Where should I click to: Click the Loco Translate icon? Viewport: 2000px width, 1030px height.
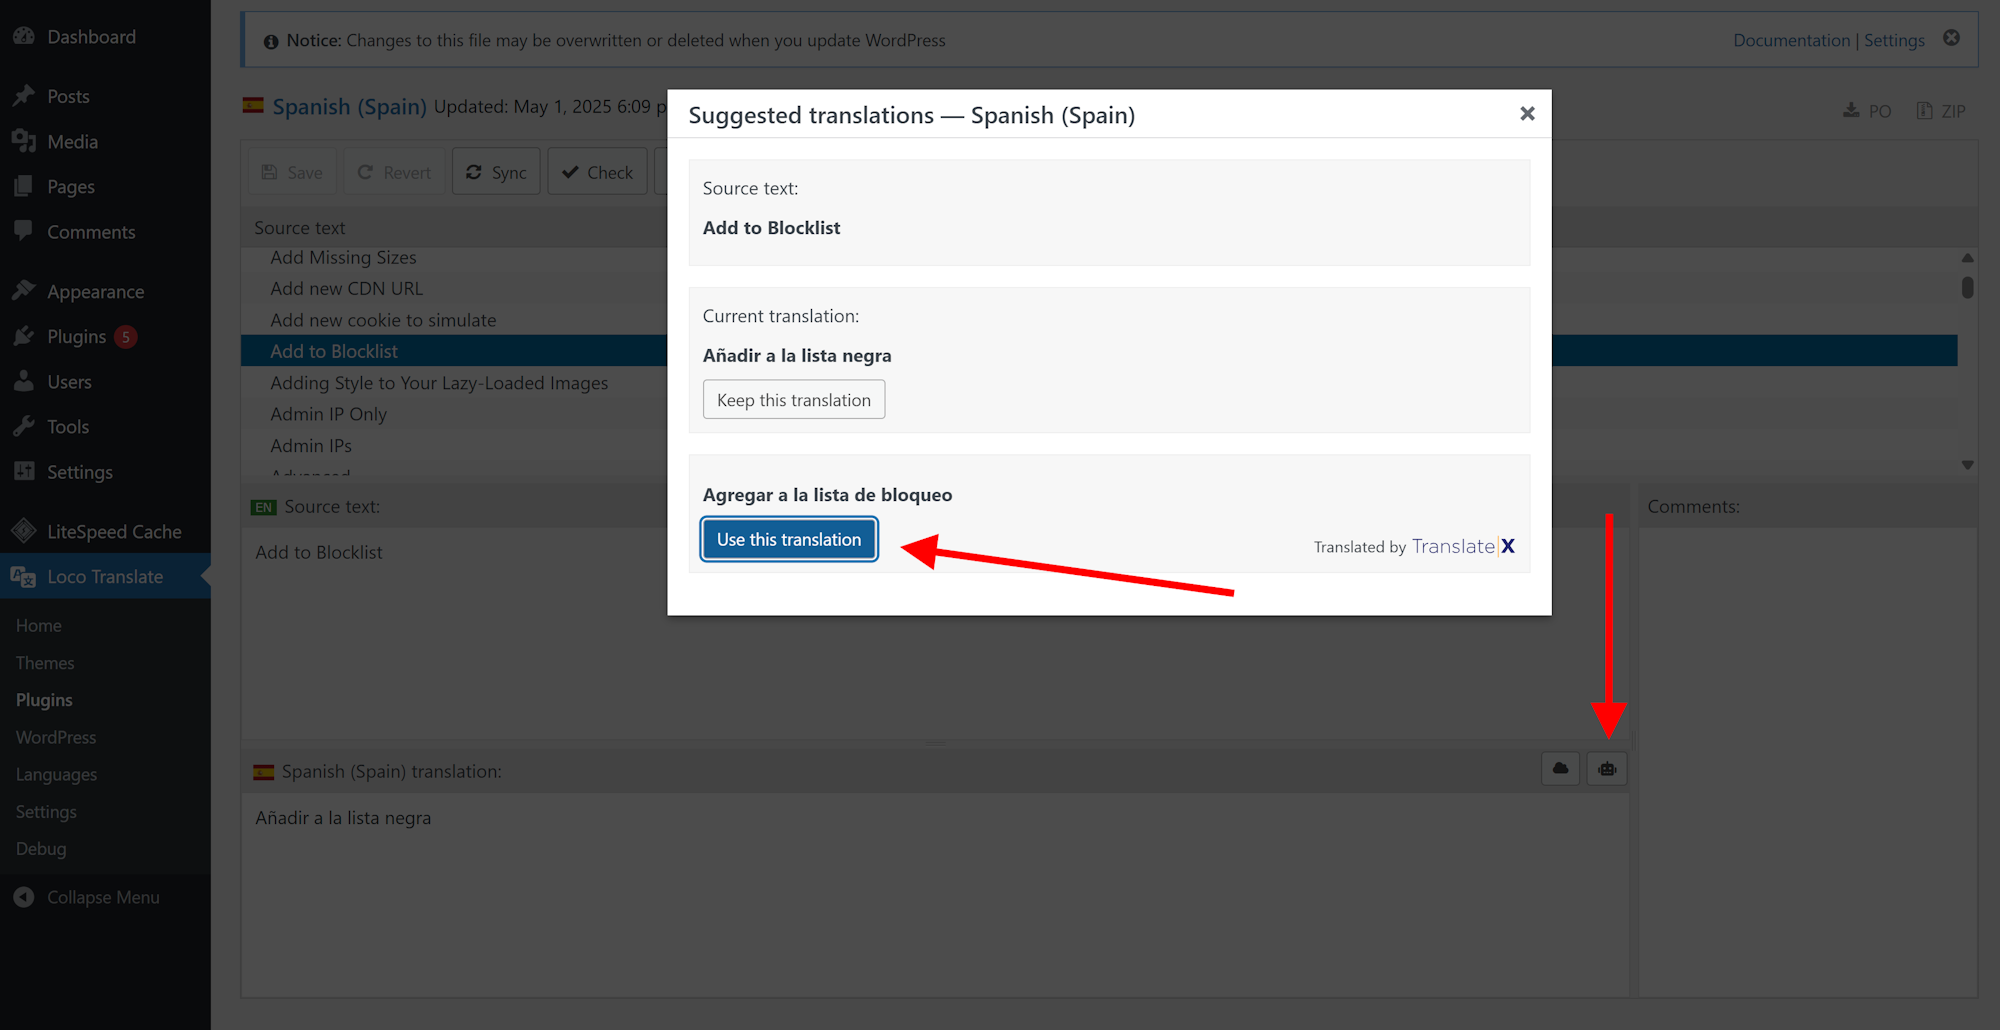pos(24,576)
